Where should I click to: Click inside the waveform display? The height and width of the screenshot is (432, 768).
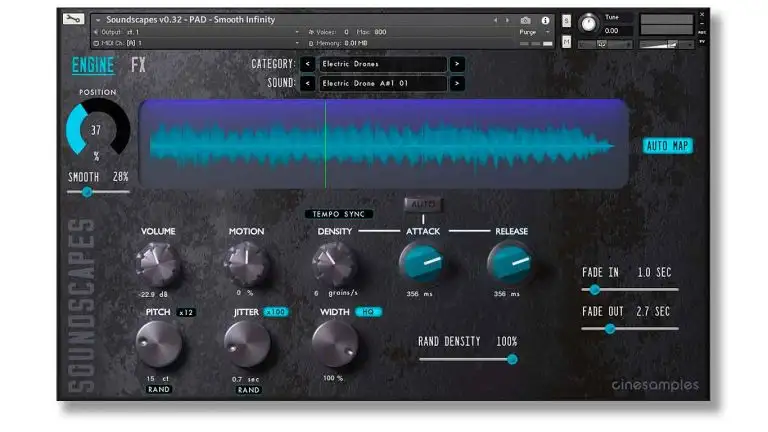coord(383,144)
